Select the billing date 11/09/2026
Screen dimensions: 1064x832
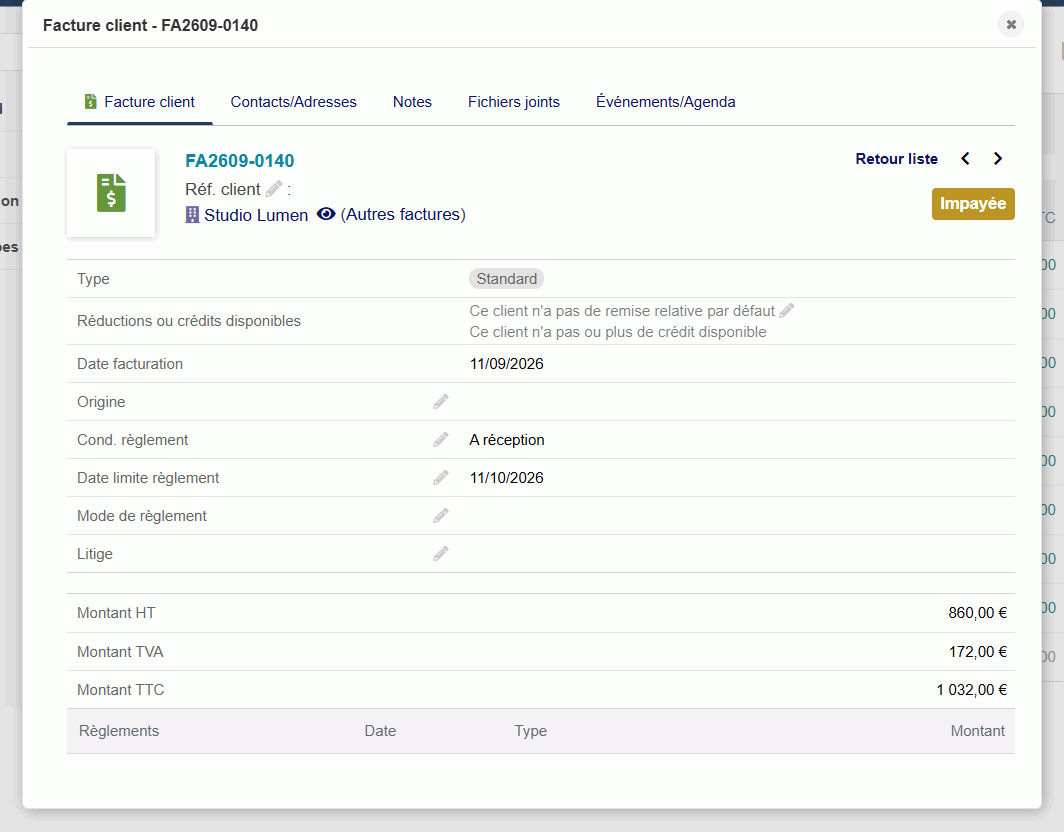click(507, 364)
